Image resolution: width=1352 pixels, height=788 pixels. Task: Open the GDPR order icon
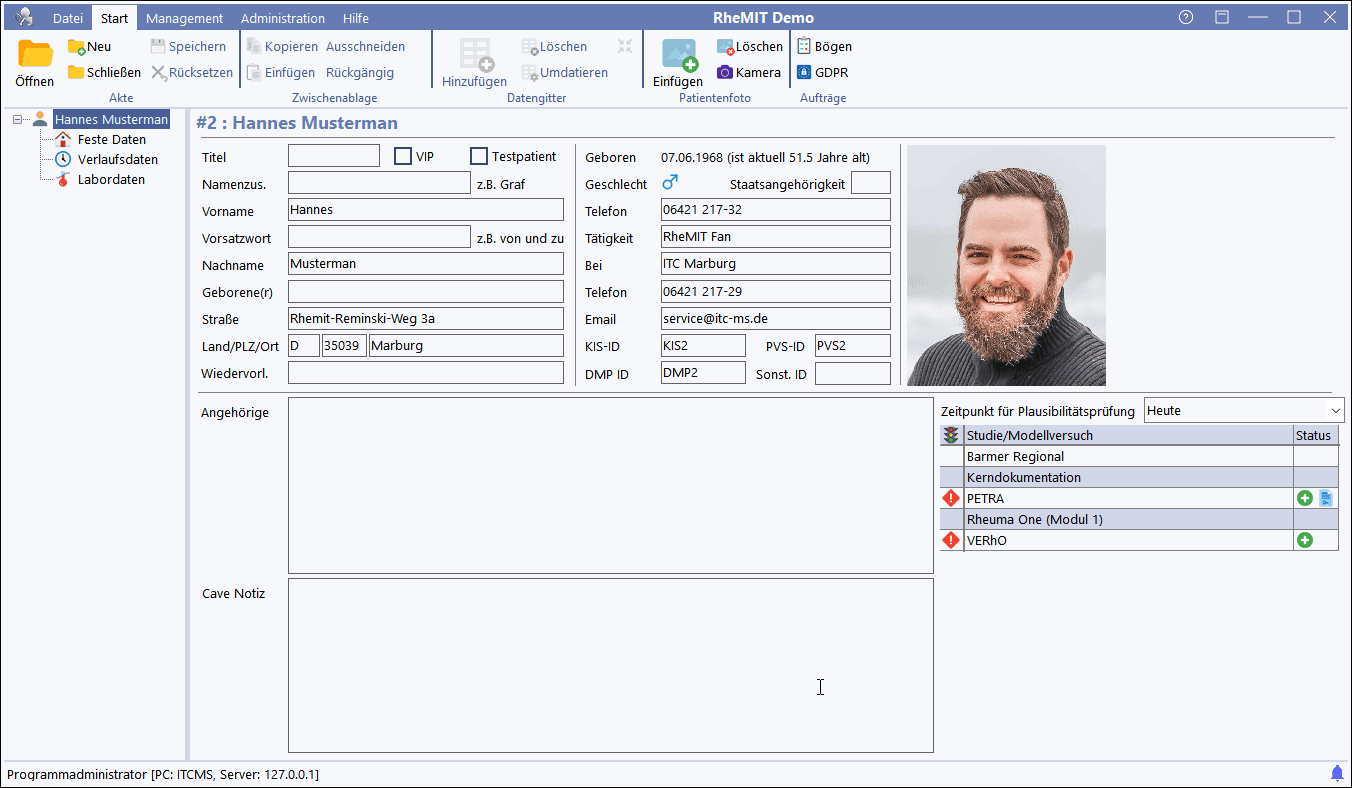point(804,72)
